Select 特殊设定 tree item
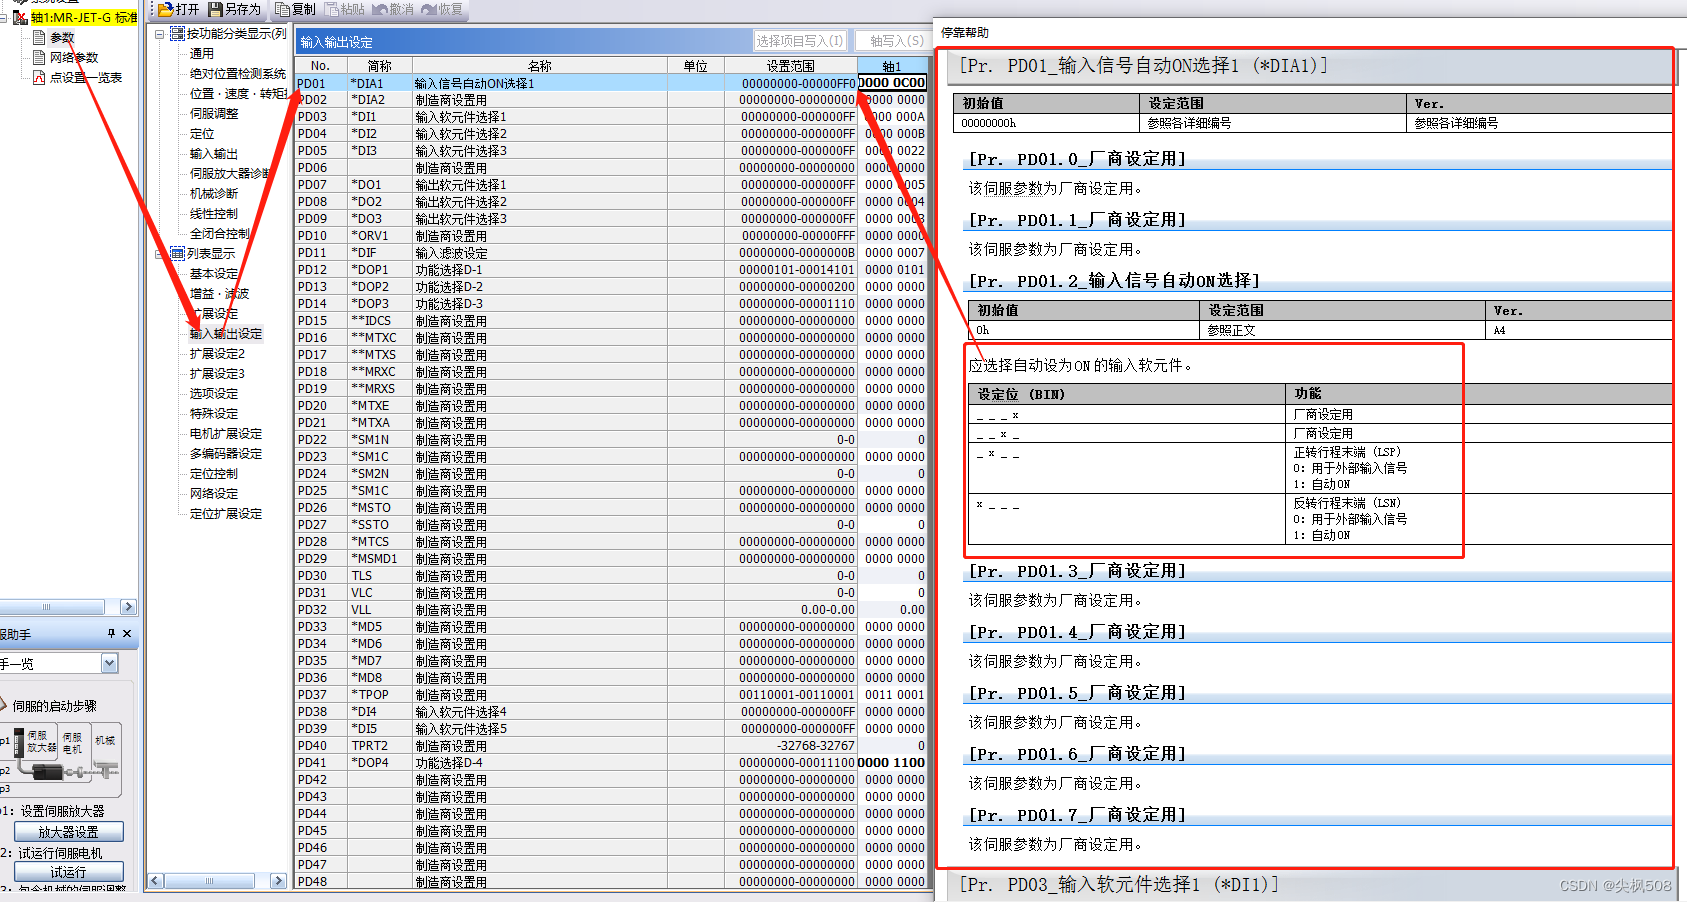 pyautogui.click(x=214, y=413)
